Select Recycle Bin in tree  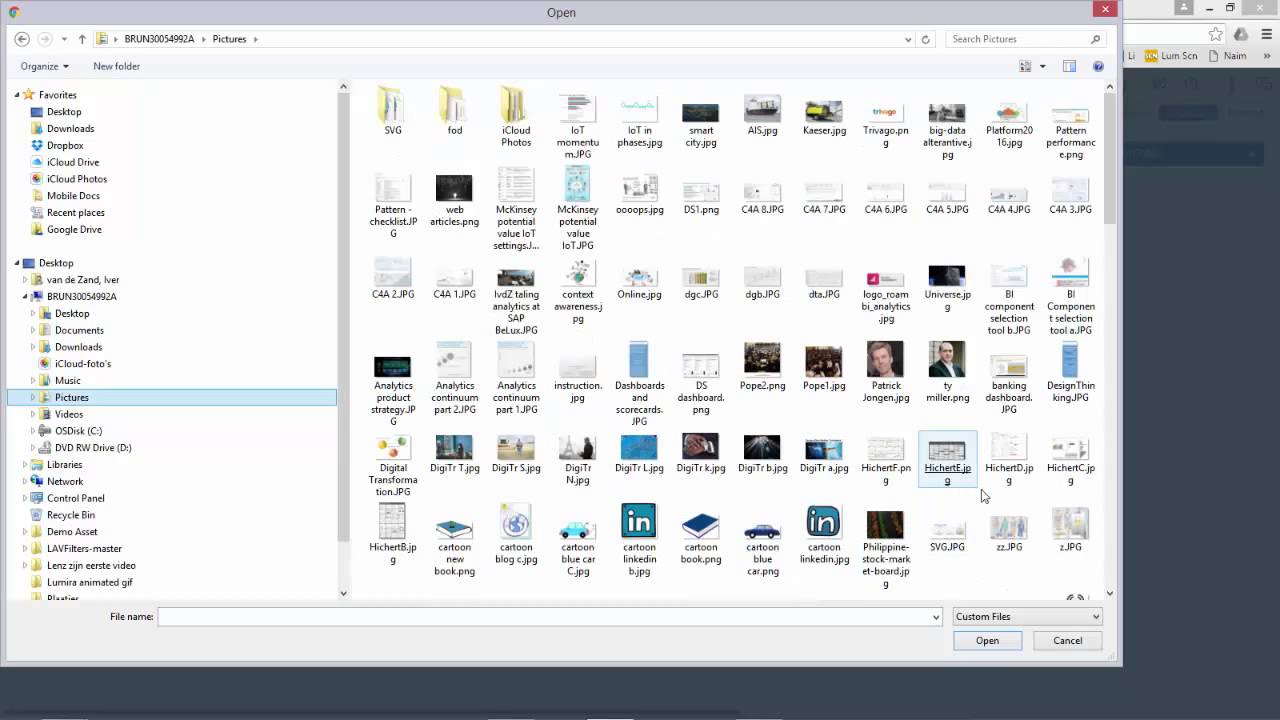coord(70,515)
